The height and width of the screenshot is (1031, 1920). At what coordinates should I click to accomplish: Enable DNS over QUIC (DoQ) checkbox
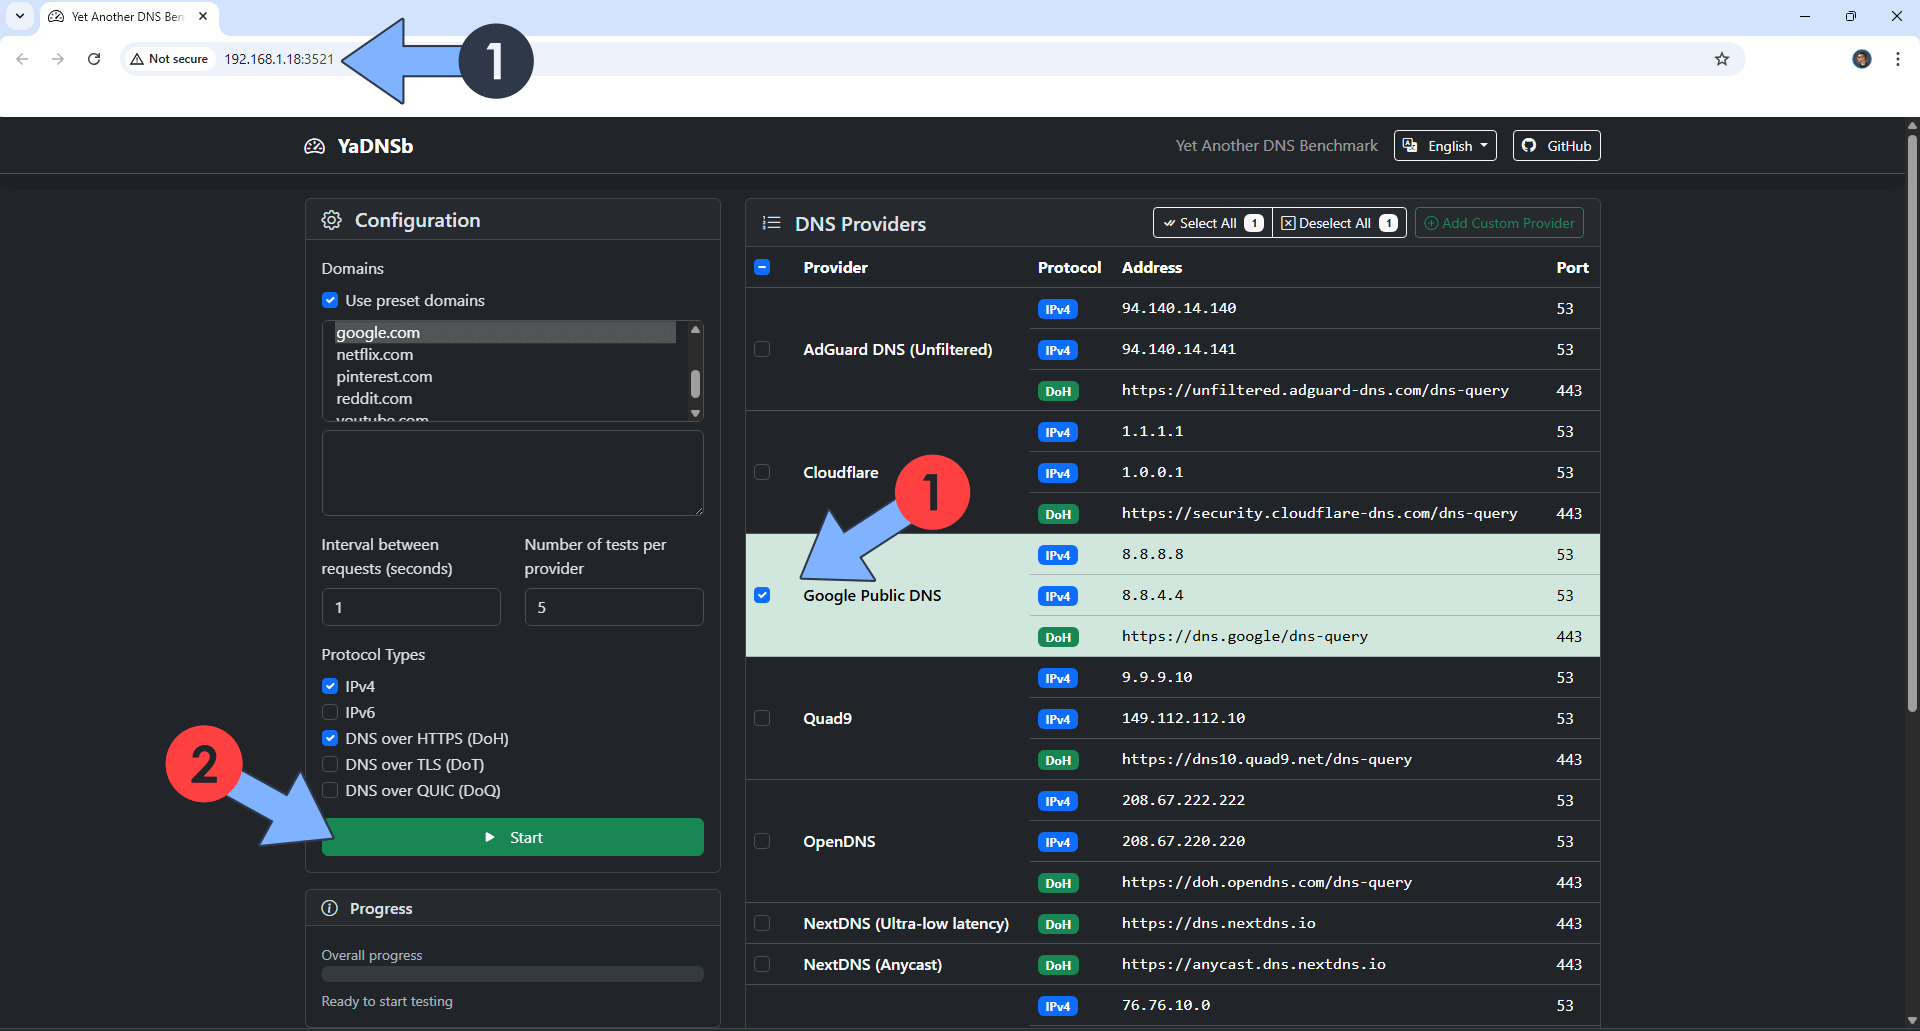[330, 790]
